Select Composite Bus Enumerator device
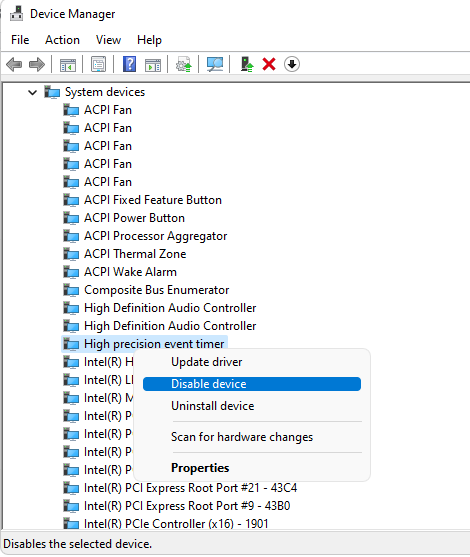 [157, 290]
